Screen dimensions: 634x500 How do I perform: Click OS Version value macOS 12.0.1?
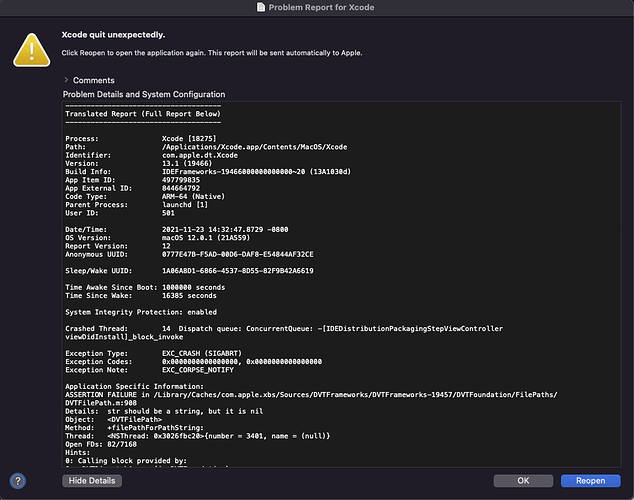[206, 238]
